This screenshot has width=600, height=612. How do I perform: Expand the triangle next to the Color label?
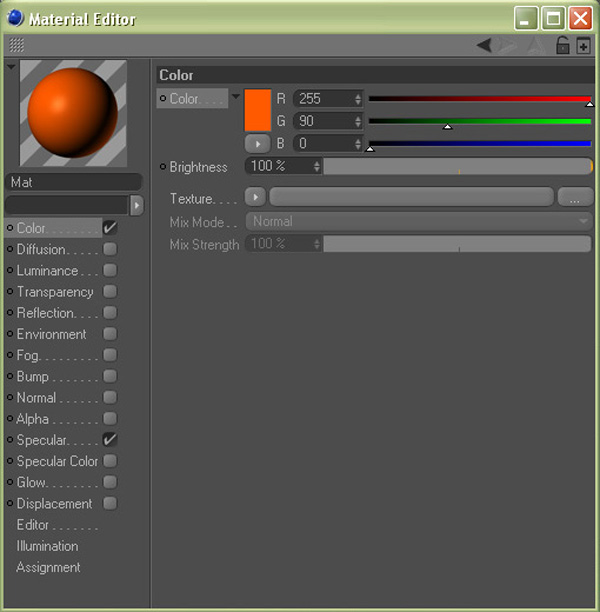tap(236, 97)
